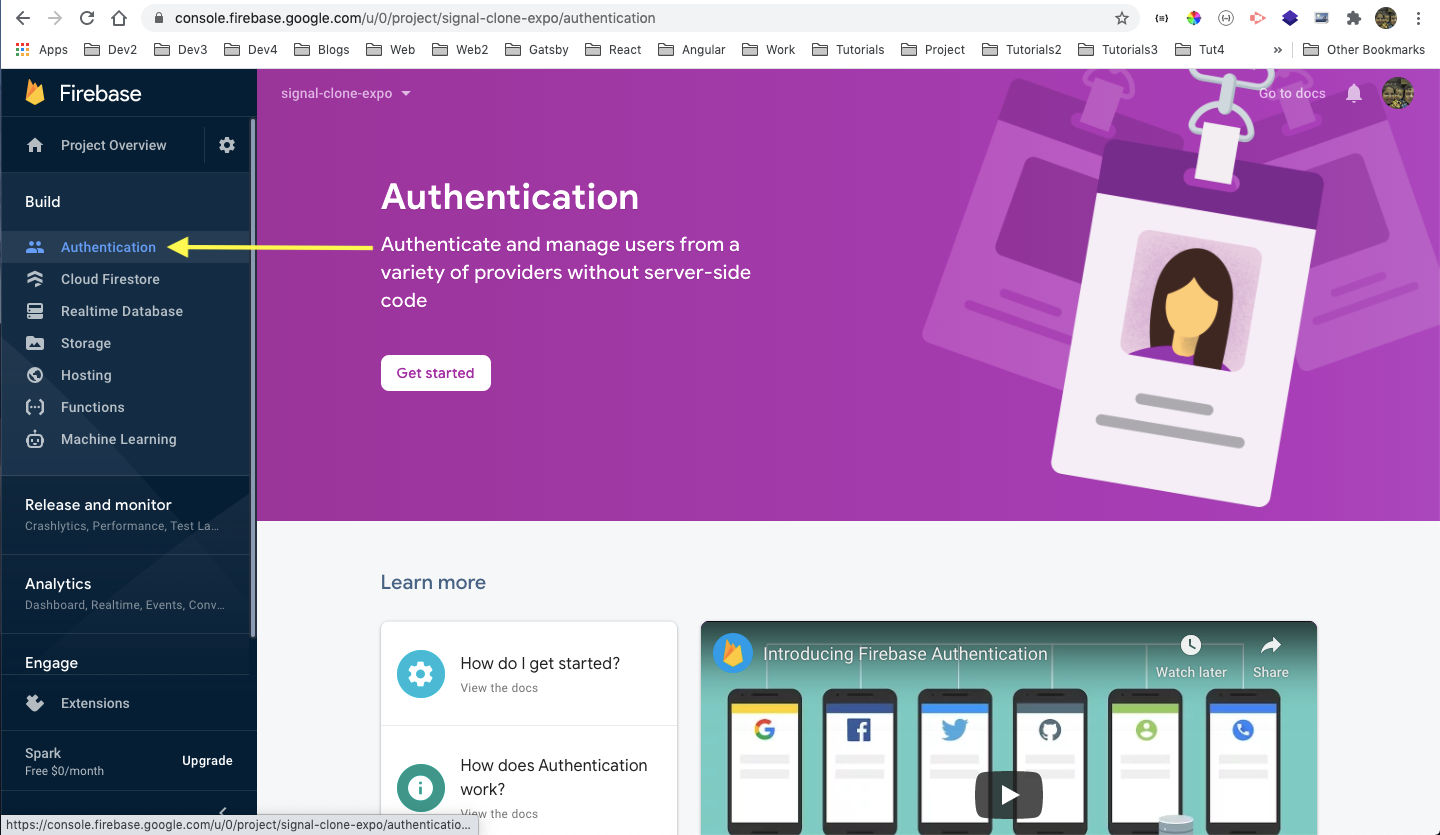Viewport: 1440px width, 835px height.
Task: Select Storage in the sidebar
Action: pyautogui.click(x=125, y=343)
